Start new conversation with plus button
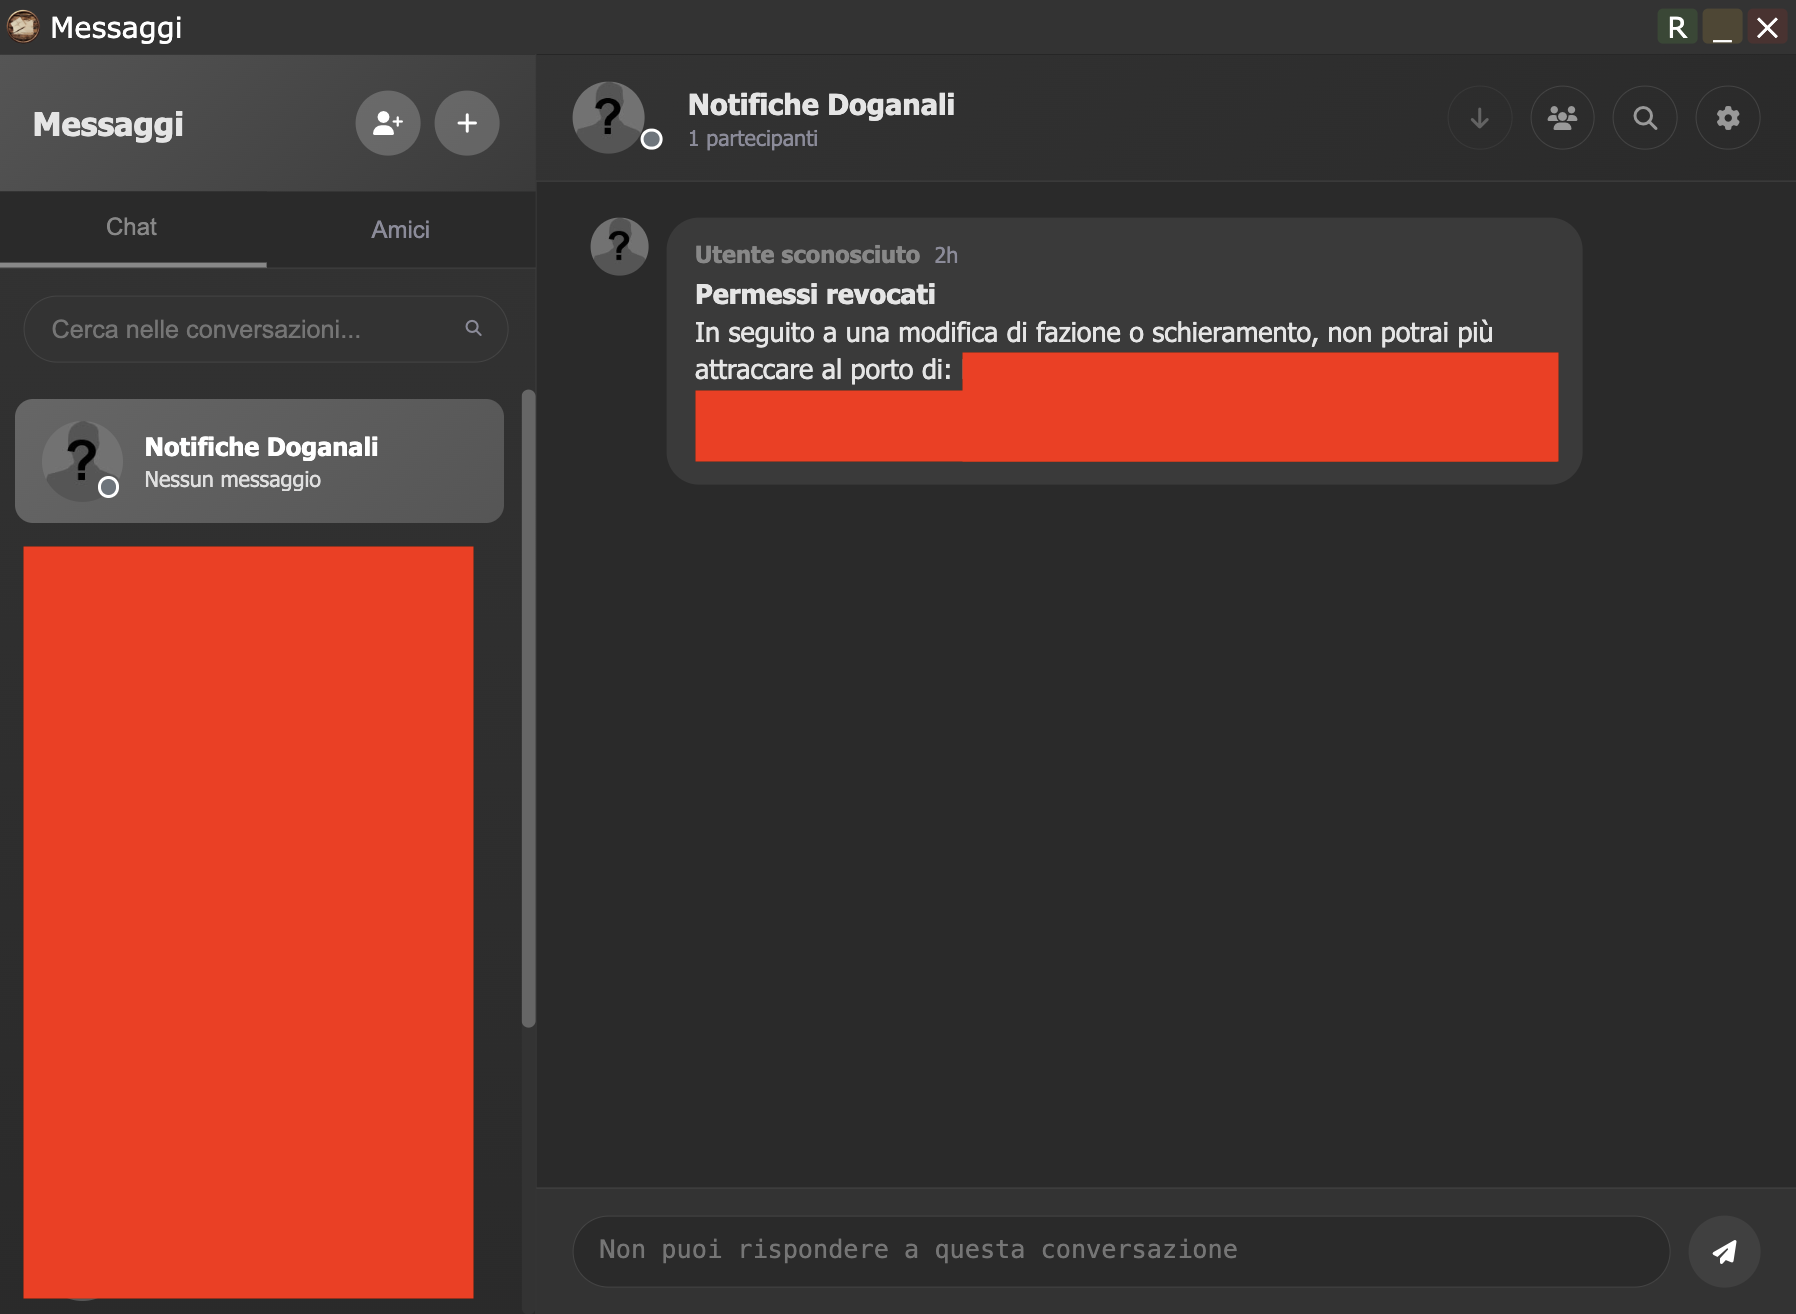This screenshot has width=1796, height=1314. tap(466, 123)
